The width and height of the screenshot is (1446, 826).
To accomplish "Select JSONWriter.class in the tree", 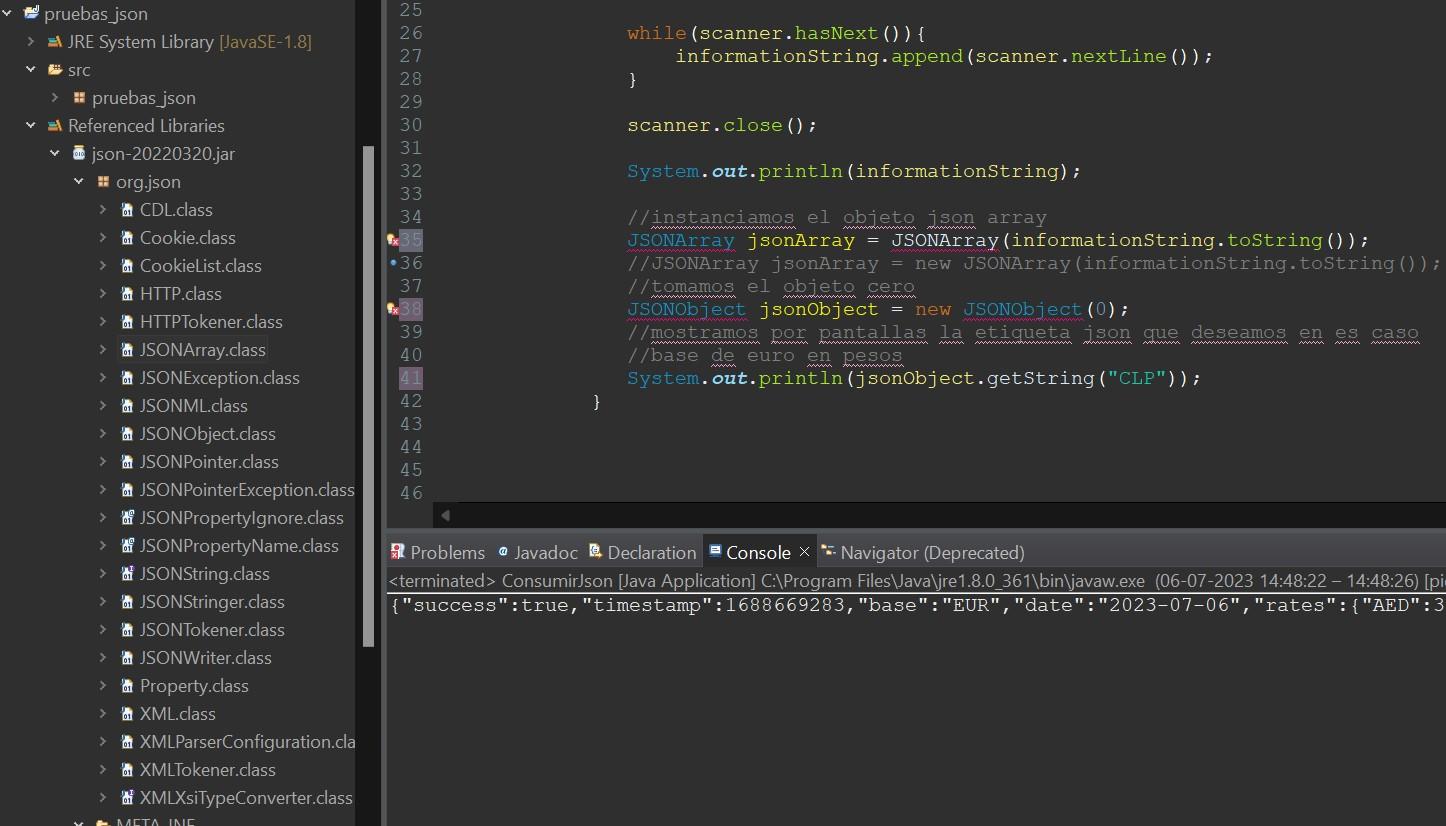I will 205,658.
